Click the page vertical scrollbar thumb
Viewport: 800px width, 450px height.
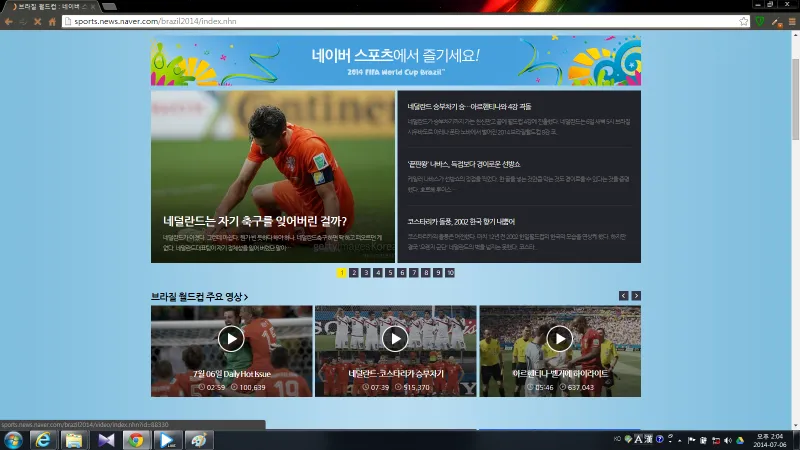[795, 98]
